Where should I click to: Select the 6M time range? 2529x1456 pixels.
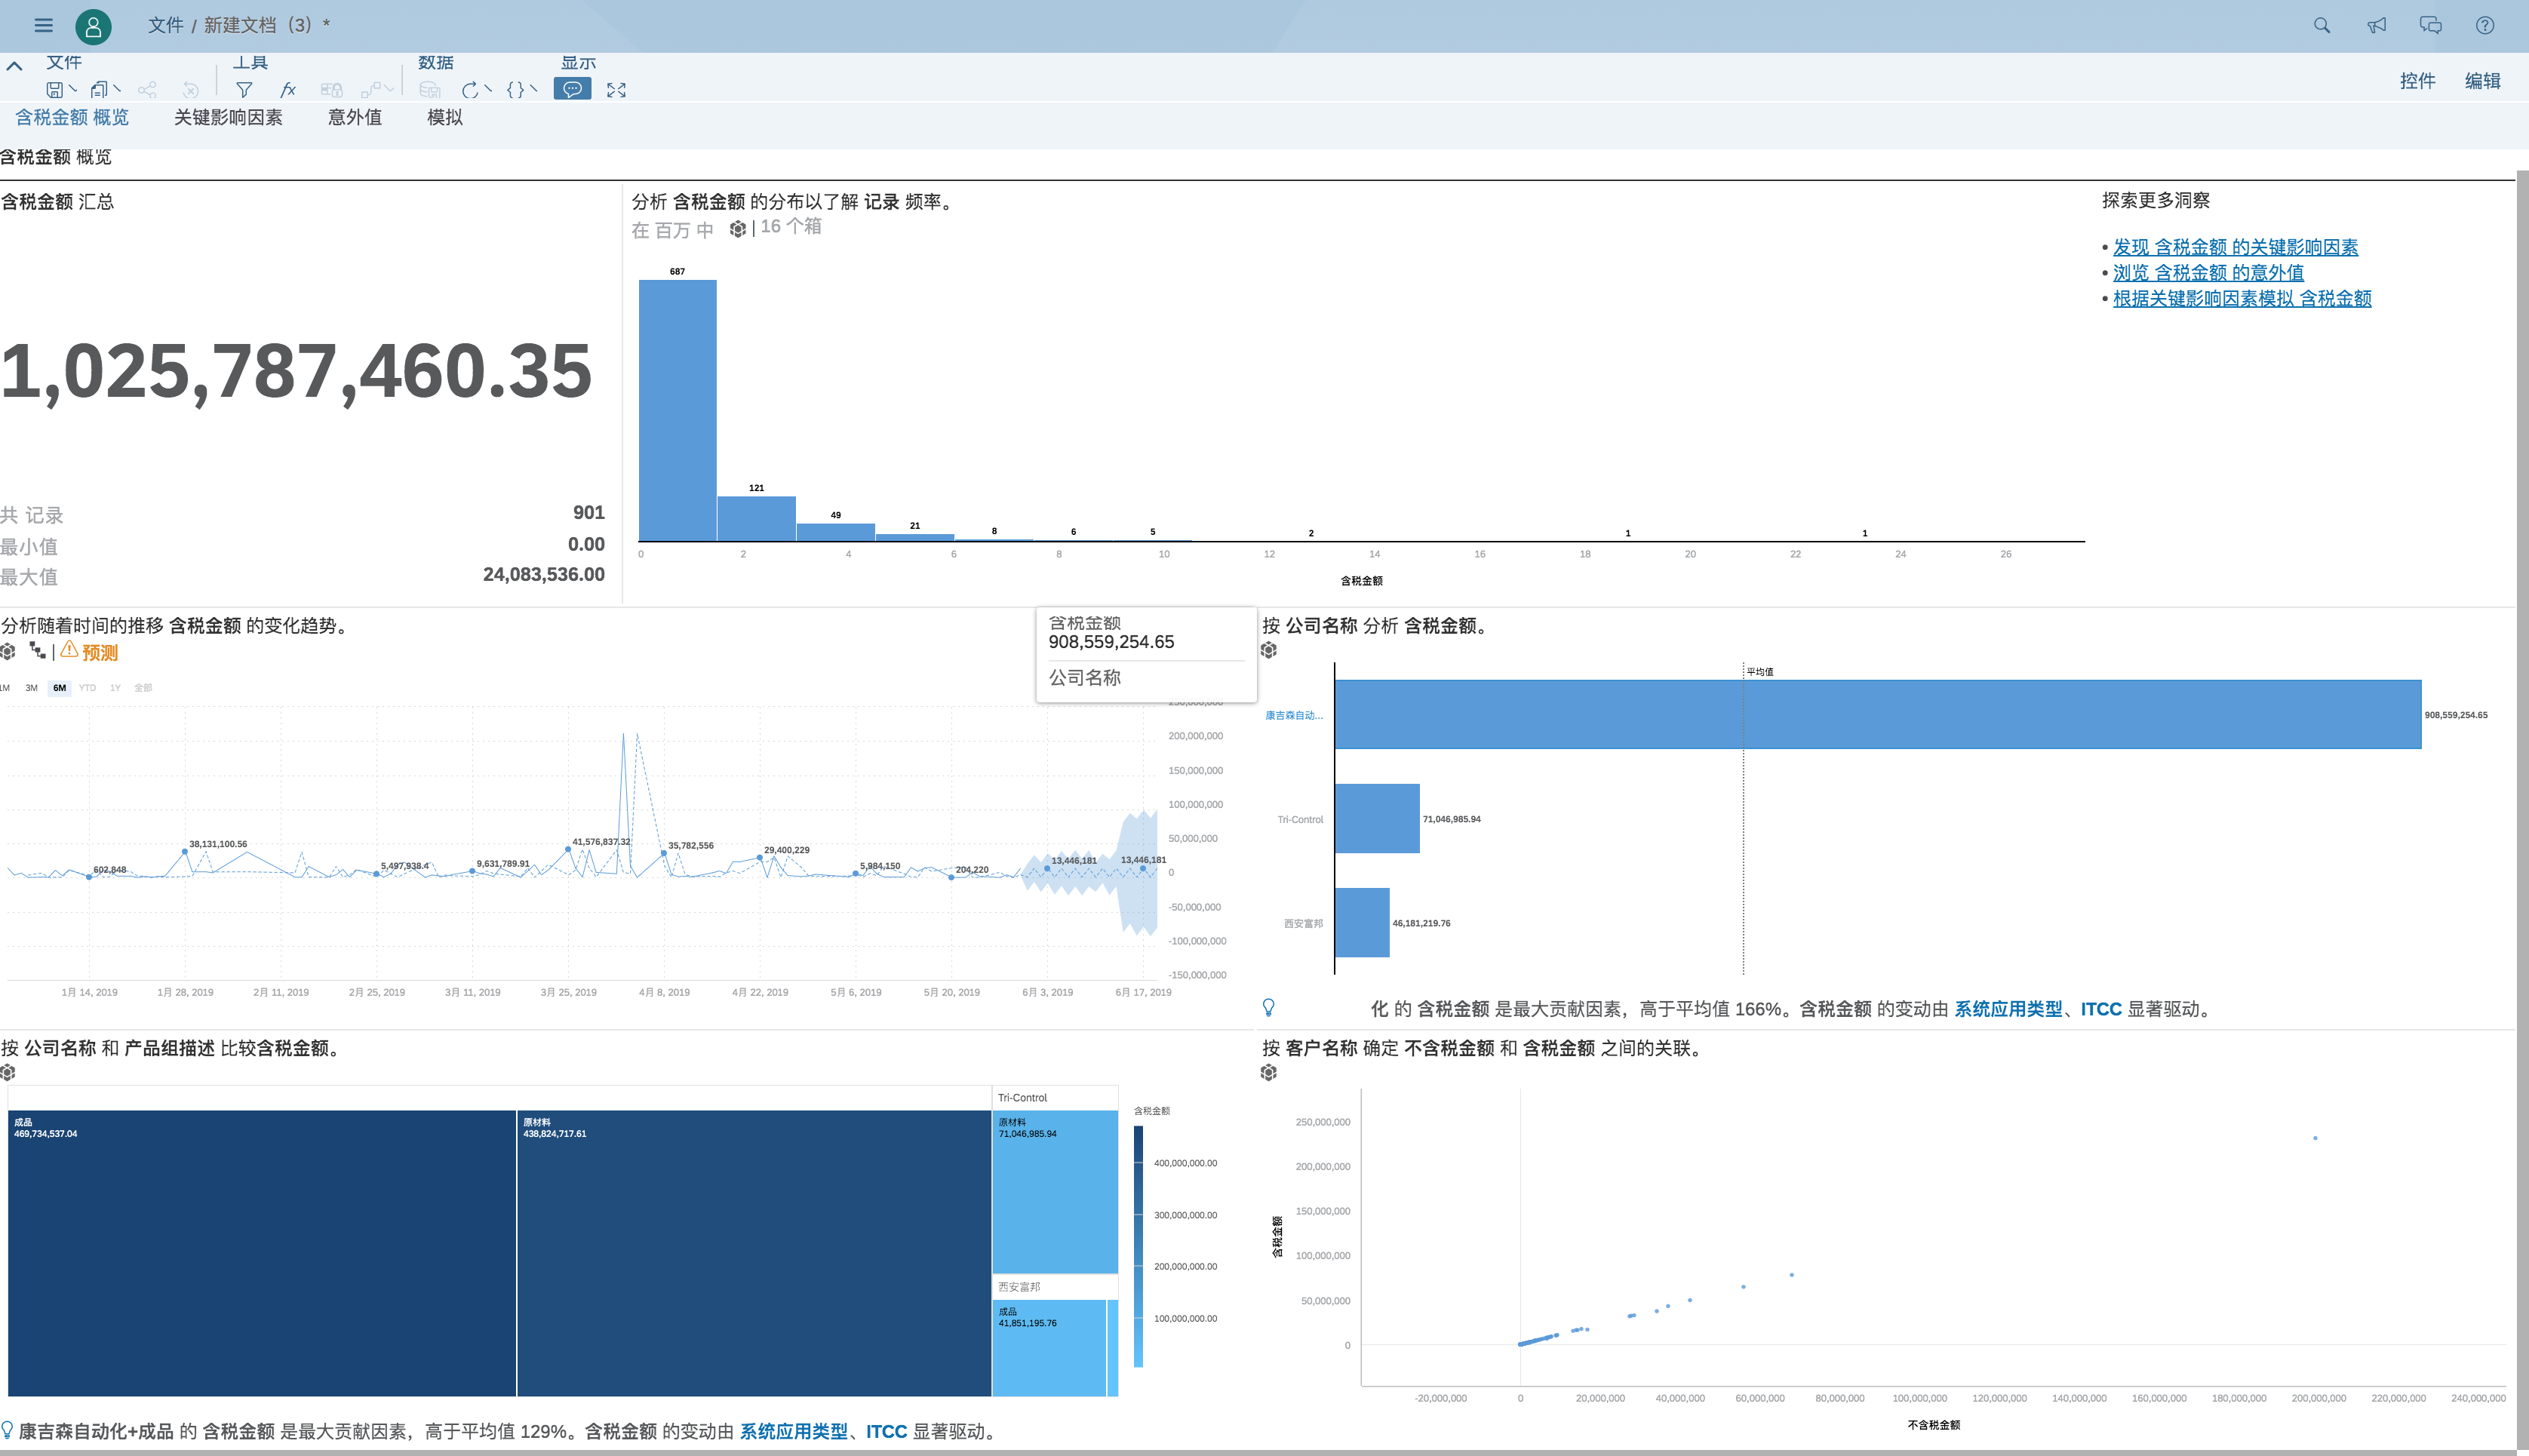tap(60, 688)
